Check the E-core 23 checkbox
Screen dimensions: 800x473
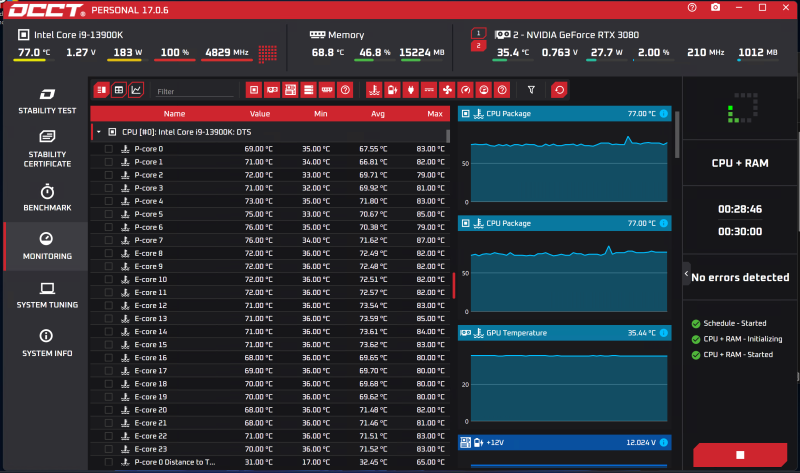pyautogui.click(x=109, y=449)
